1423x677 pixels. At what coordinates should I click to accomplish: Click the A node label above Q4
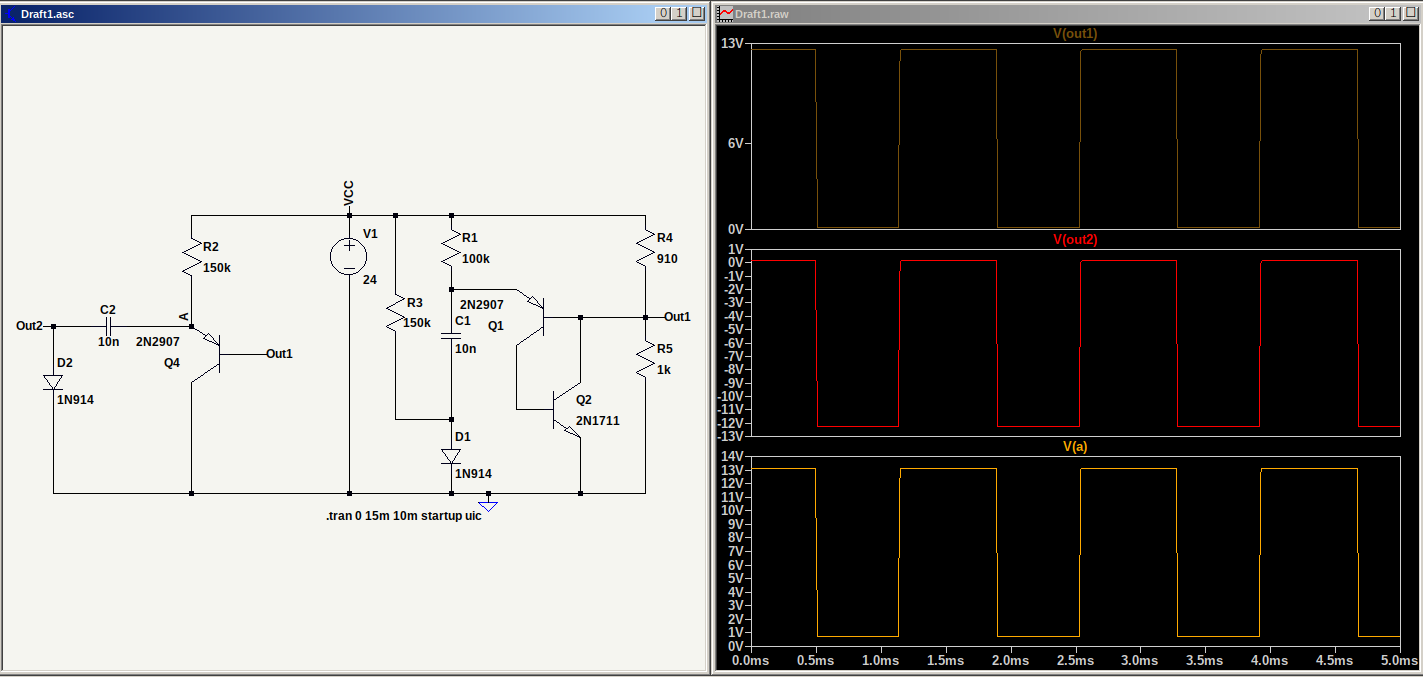(x=184, y=316)
